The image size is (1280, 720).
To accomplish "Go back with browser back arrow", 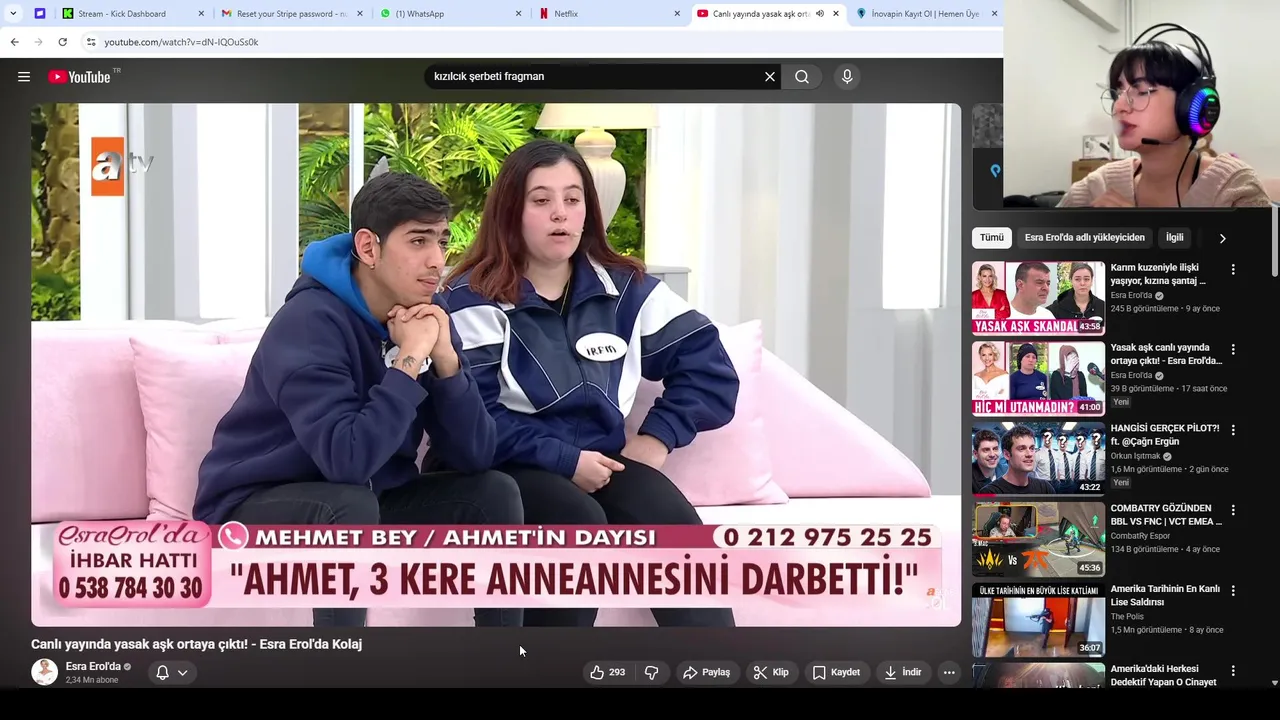I will 14,42.
